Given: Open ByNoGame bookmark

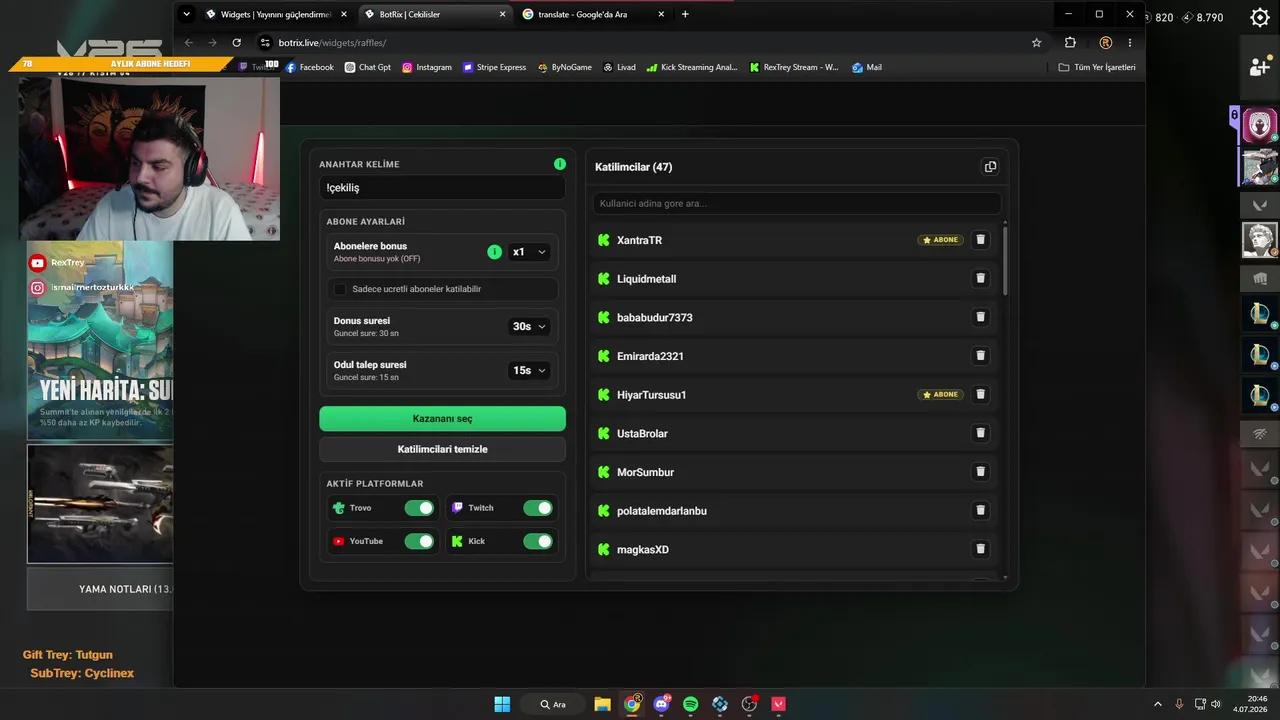Looking at the screenshot, I should [564, 67].
